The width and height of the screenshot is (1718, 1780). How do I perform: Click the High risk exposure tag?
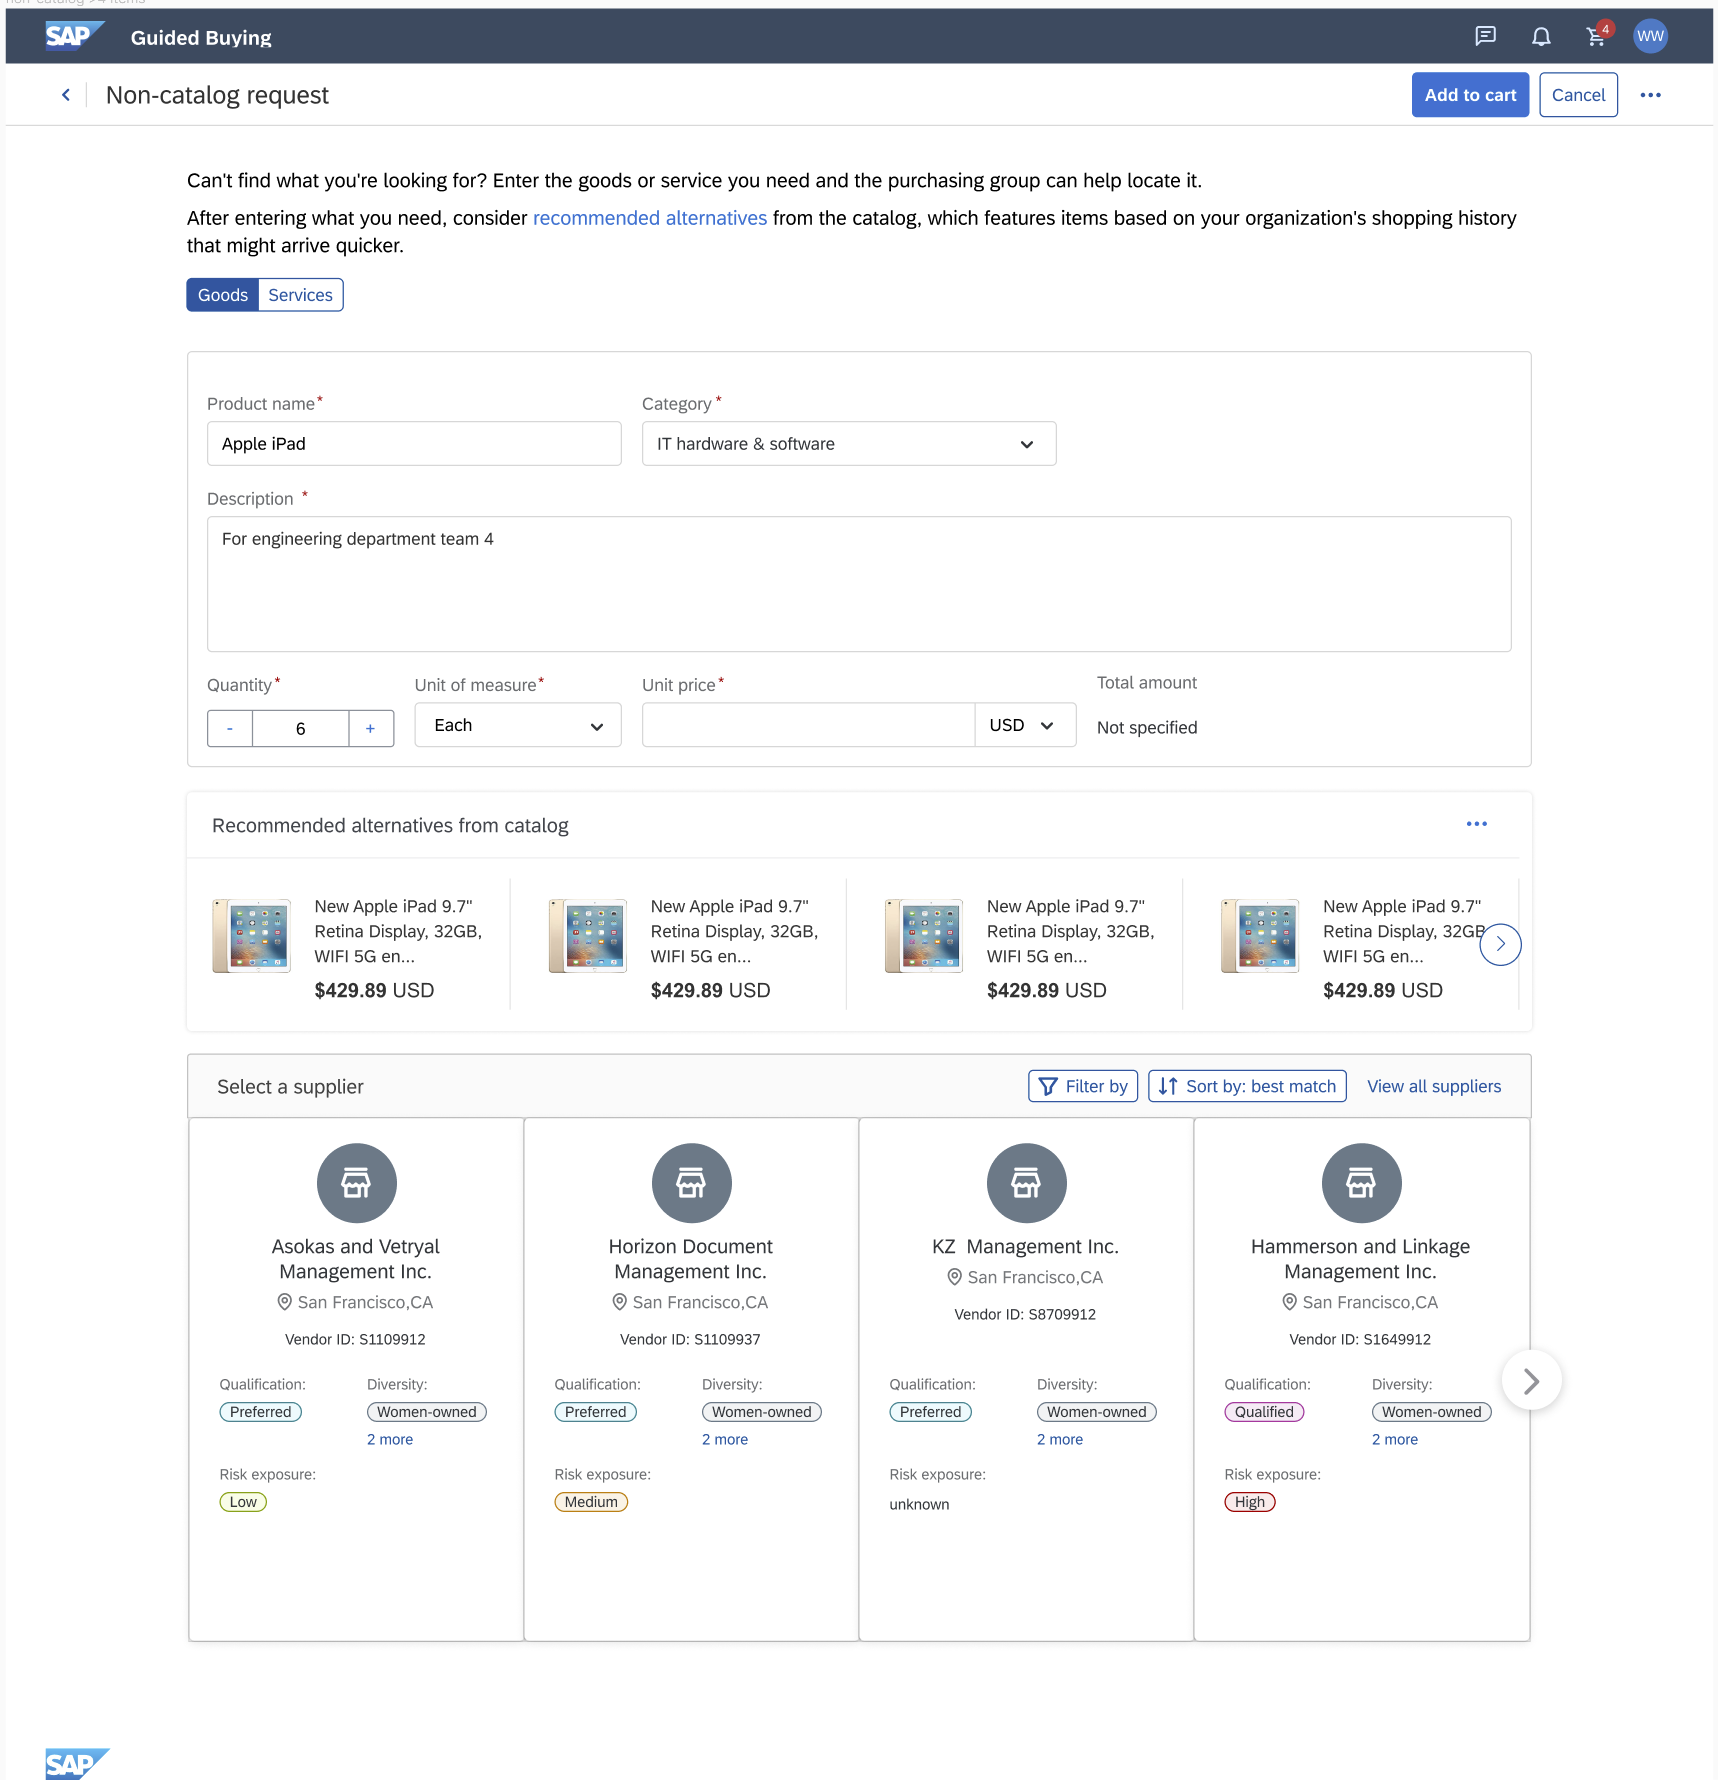pos(1250,1502)
